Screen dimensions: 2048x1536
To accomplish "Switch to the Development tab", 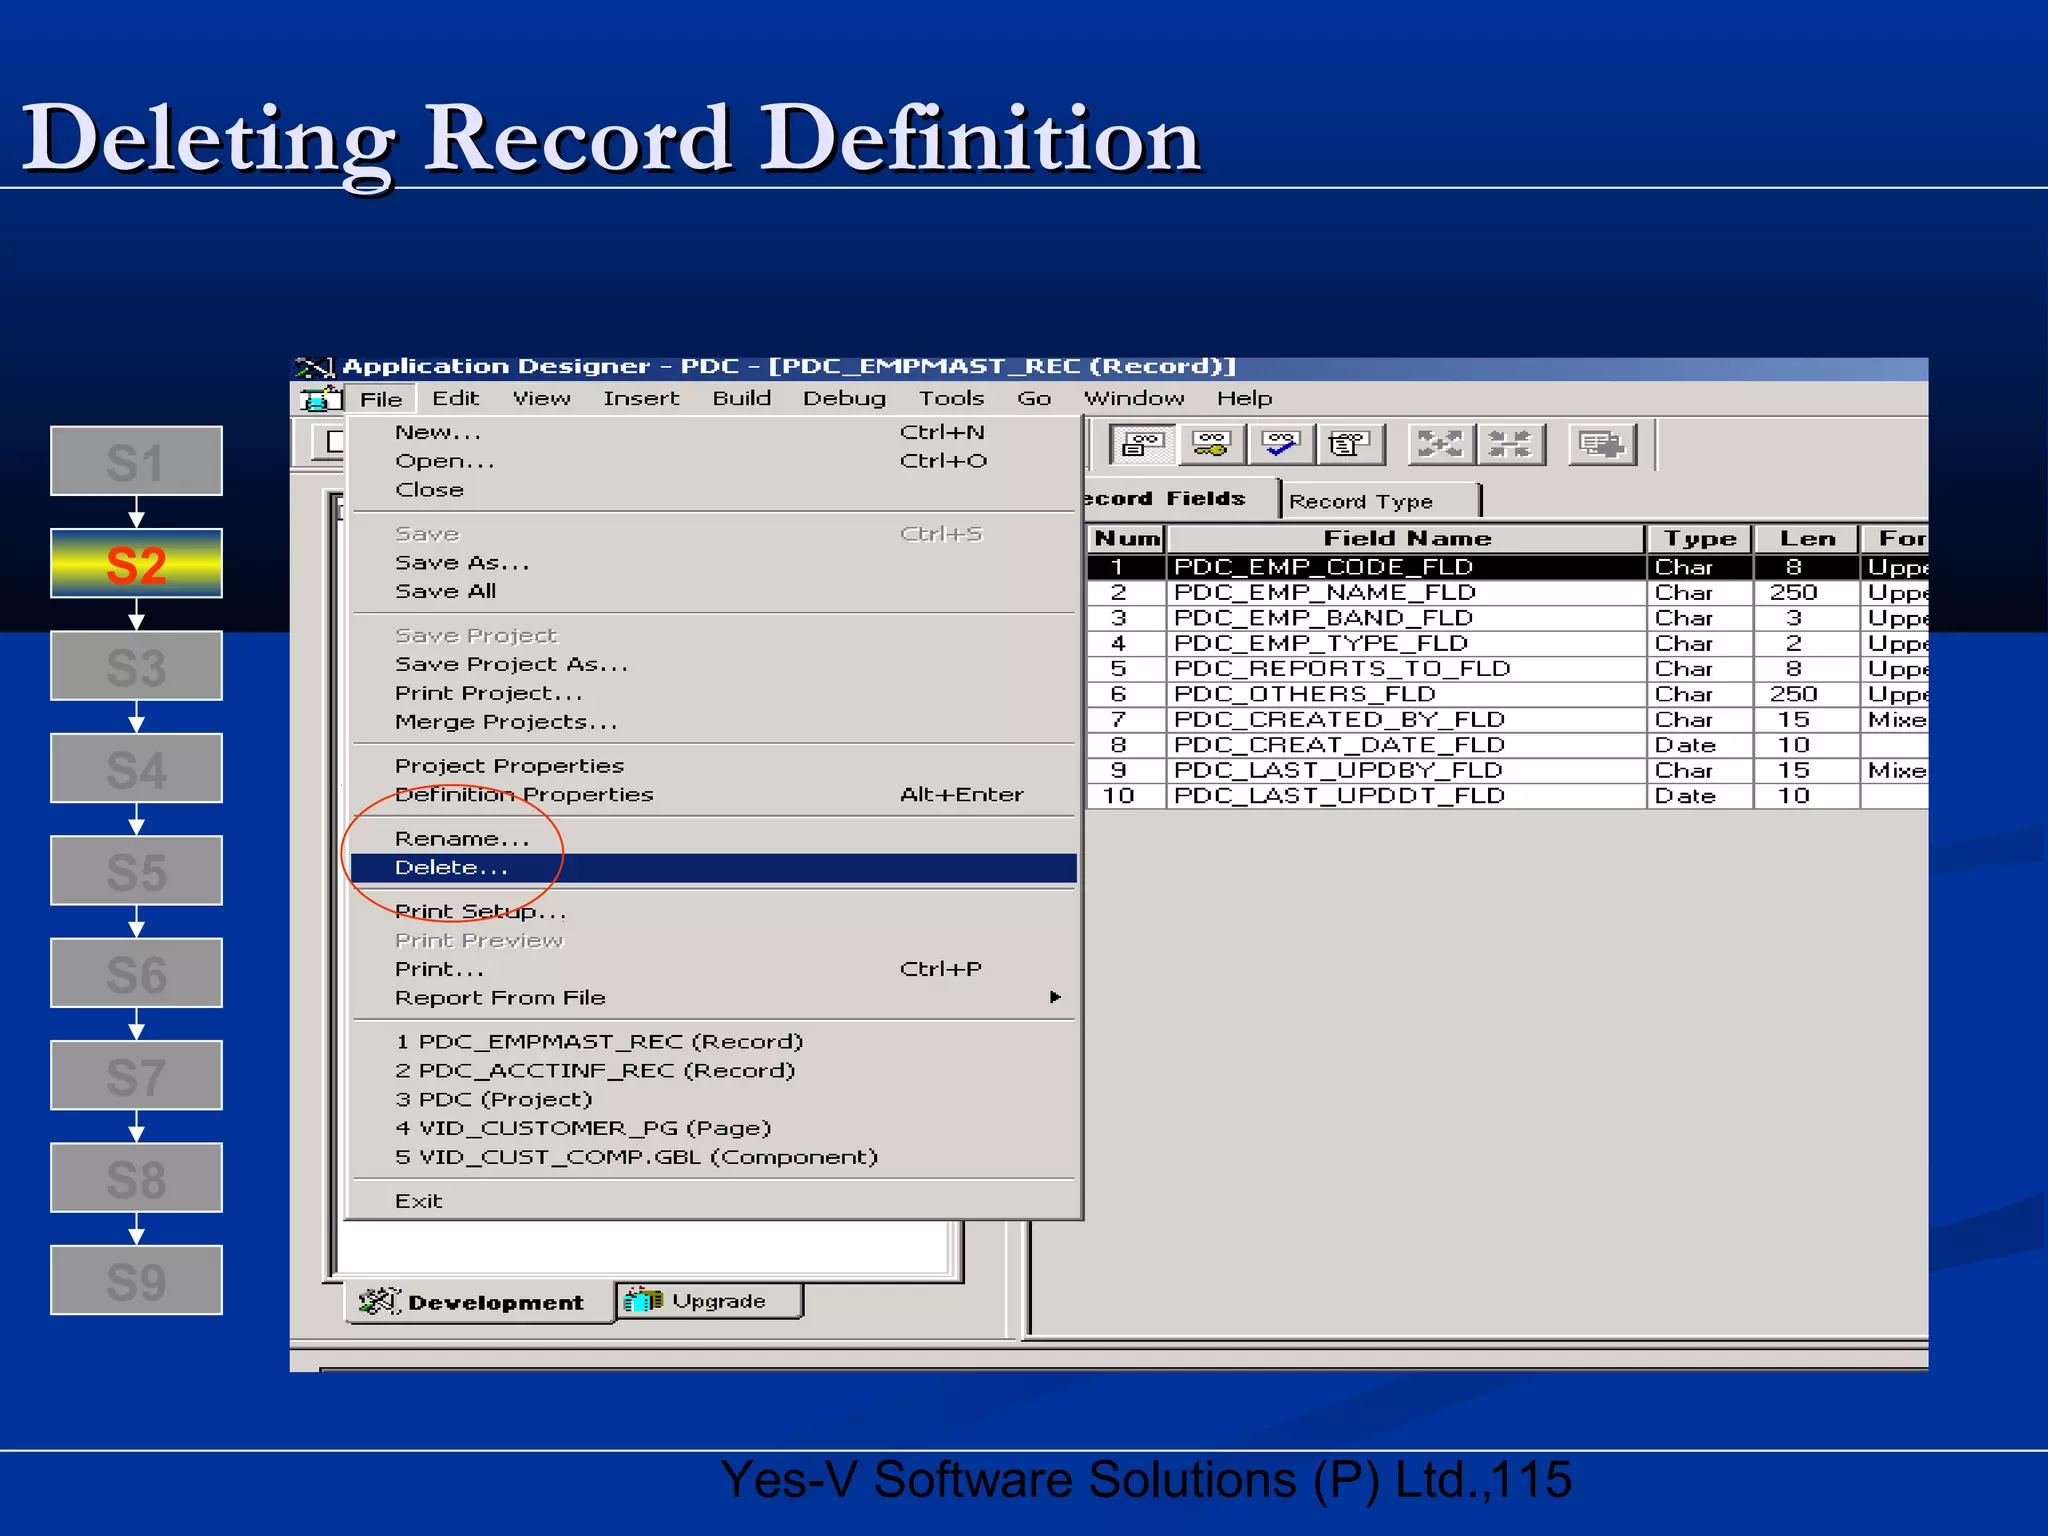I will point(479,1302).
